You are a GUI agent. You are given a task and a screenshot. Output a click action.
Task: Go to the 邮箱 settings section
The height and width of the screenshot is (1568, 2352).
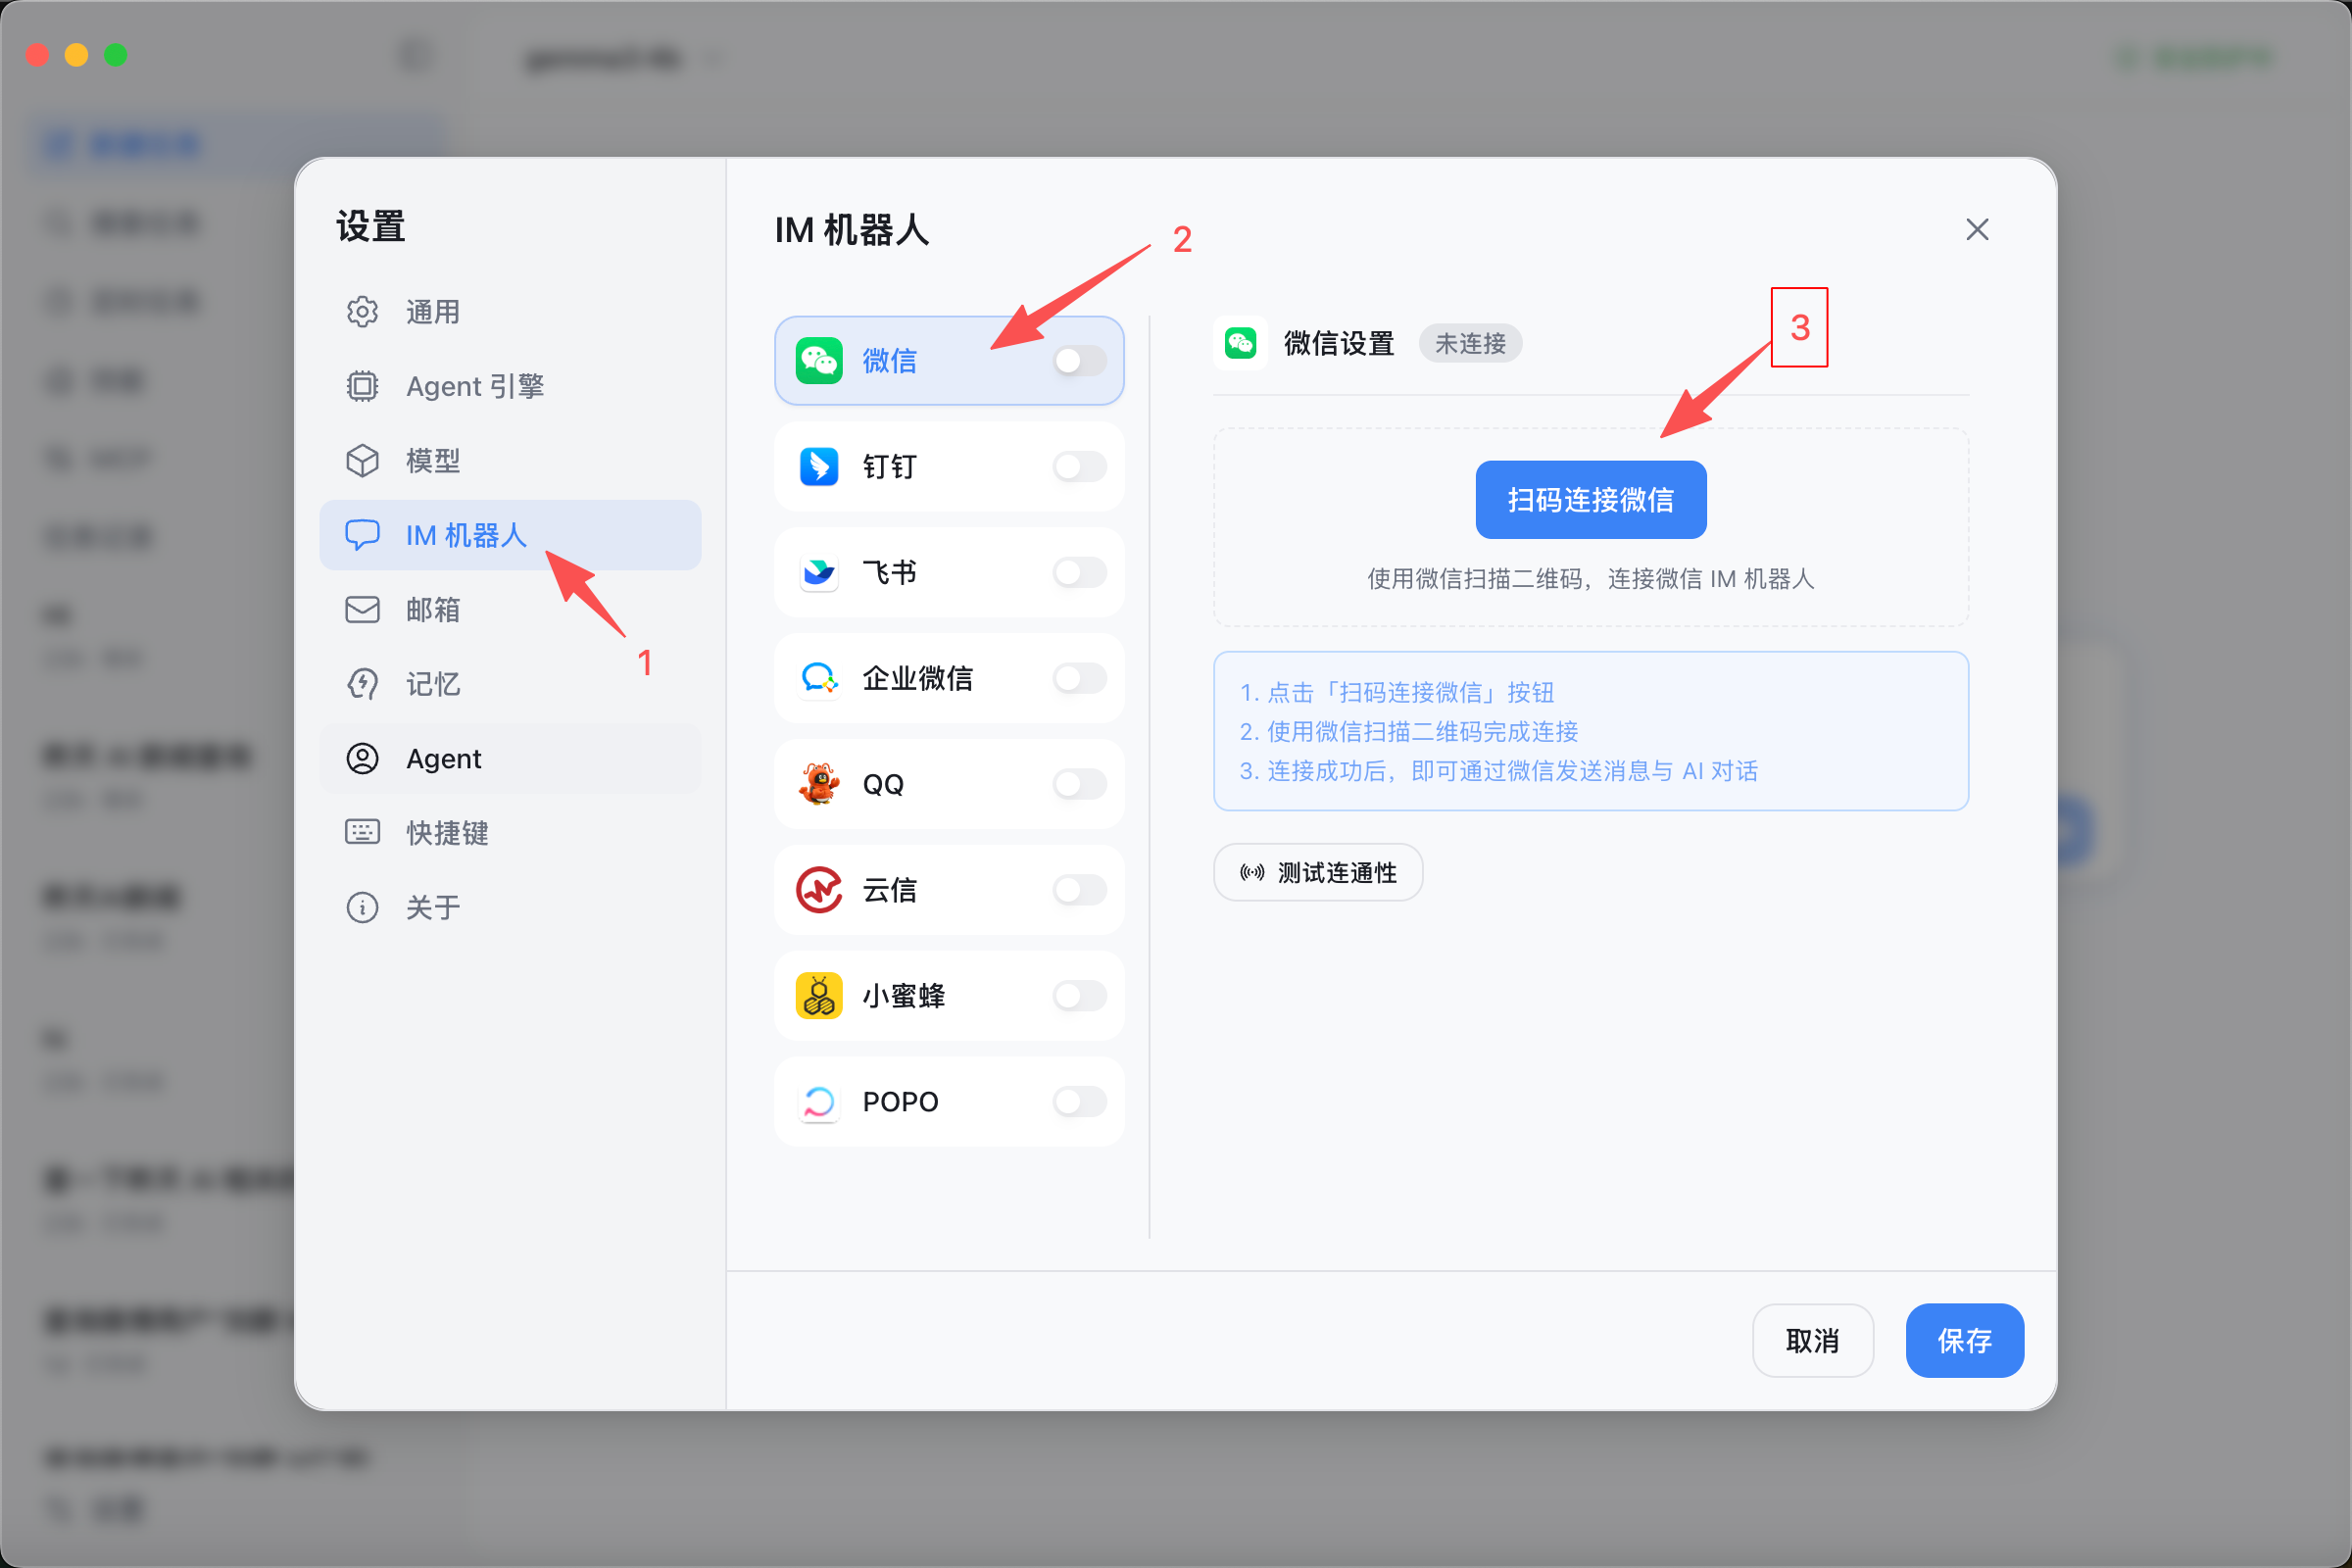click(x=510, y=609)
